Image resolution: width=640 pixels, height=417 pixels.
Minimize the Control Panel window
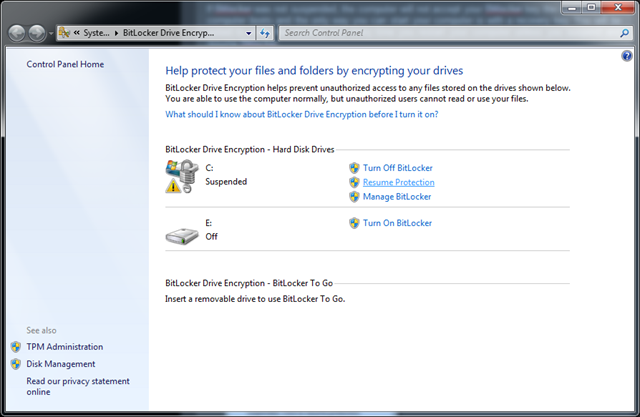coord(572,8)
